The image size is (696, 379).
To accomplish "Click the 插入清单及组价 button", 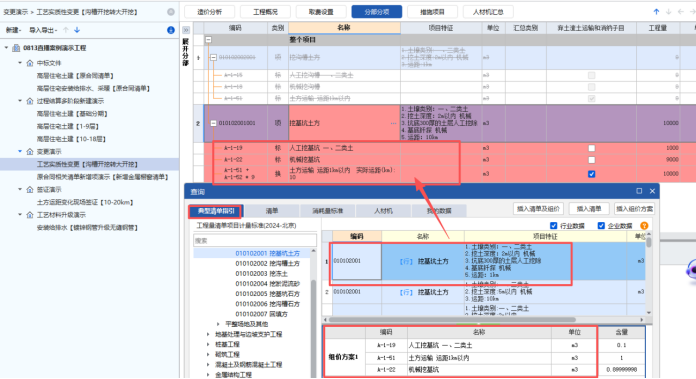I will point(538,209).
